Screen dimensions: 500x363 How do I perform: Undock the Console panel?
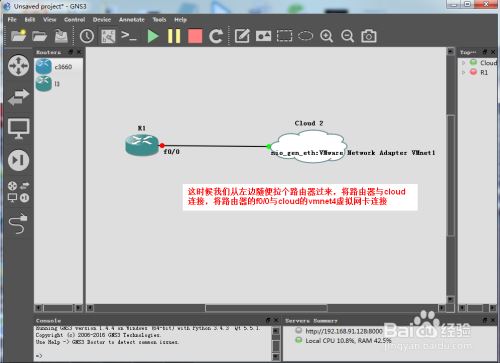coord(268,320)
